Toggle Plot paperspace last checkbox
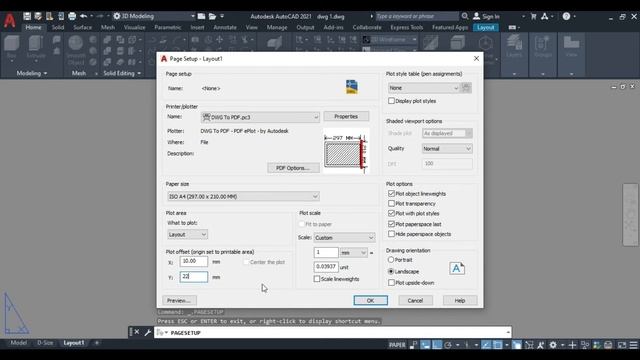640x360 pixels. click(391, 224)
